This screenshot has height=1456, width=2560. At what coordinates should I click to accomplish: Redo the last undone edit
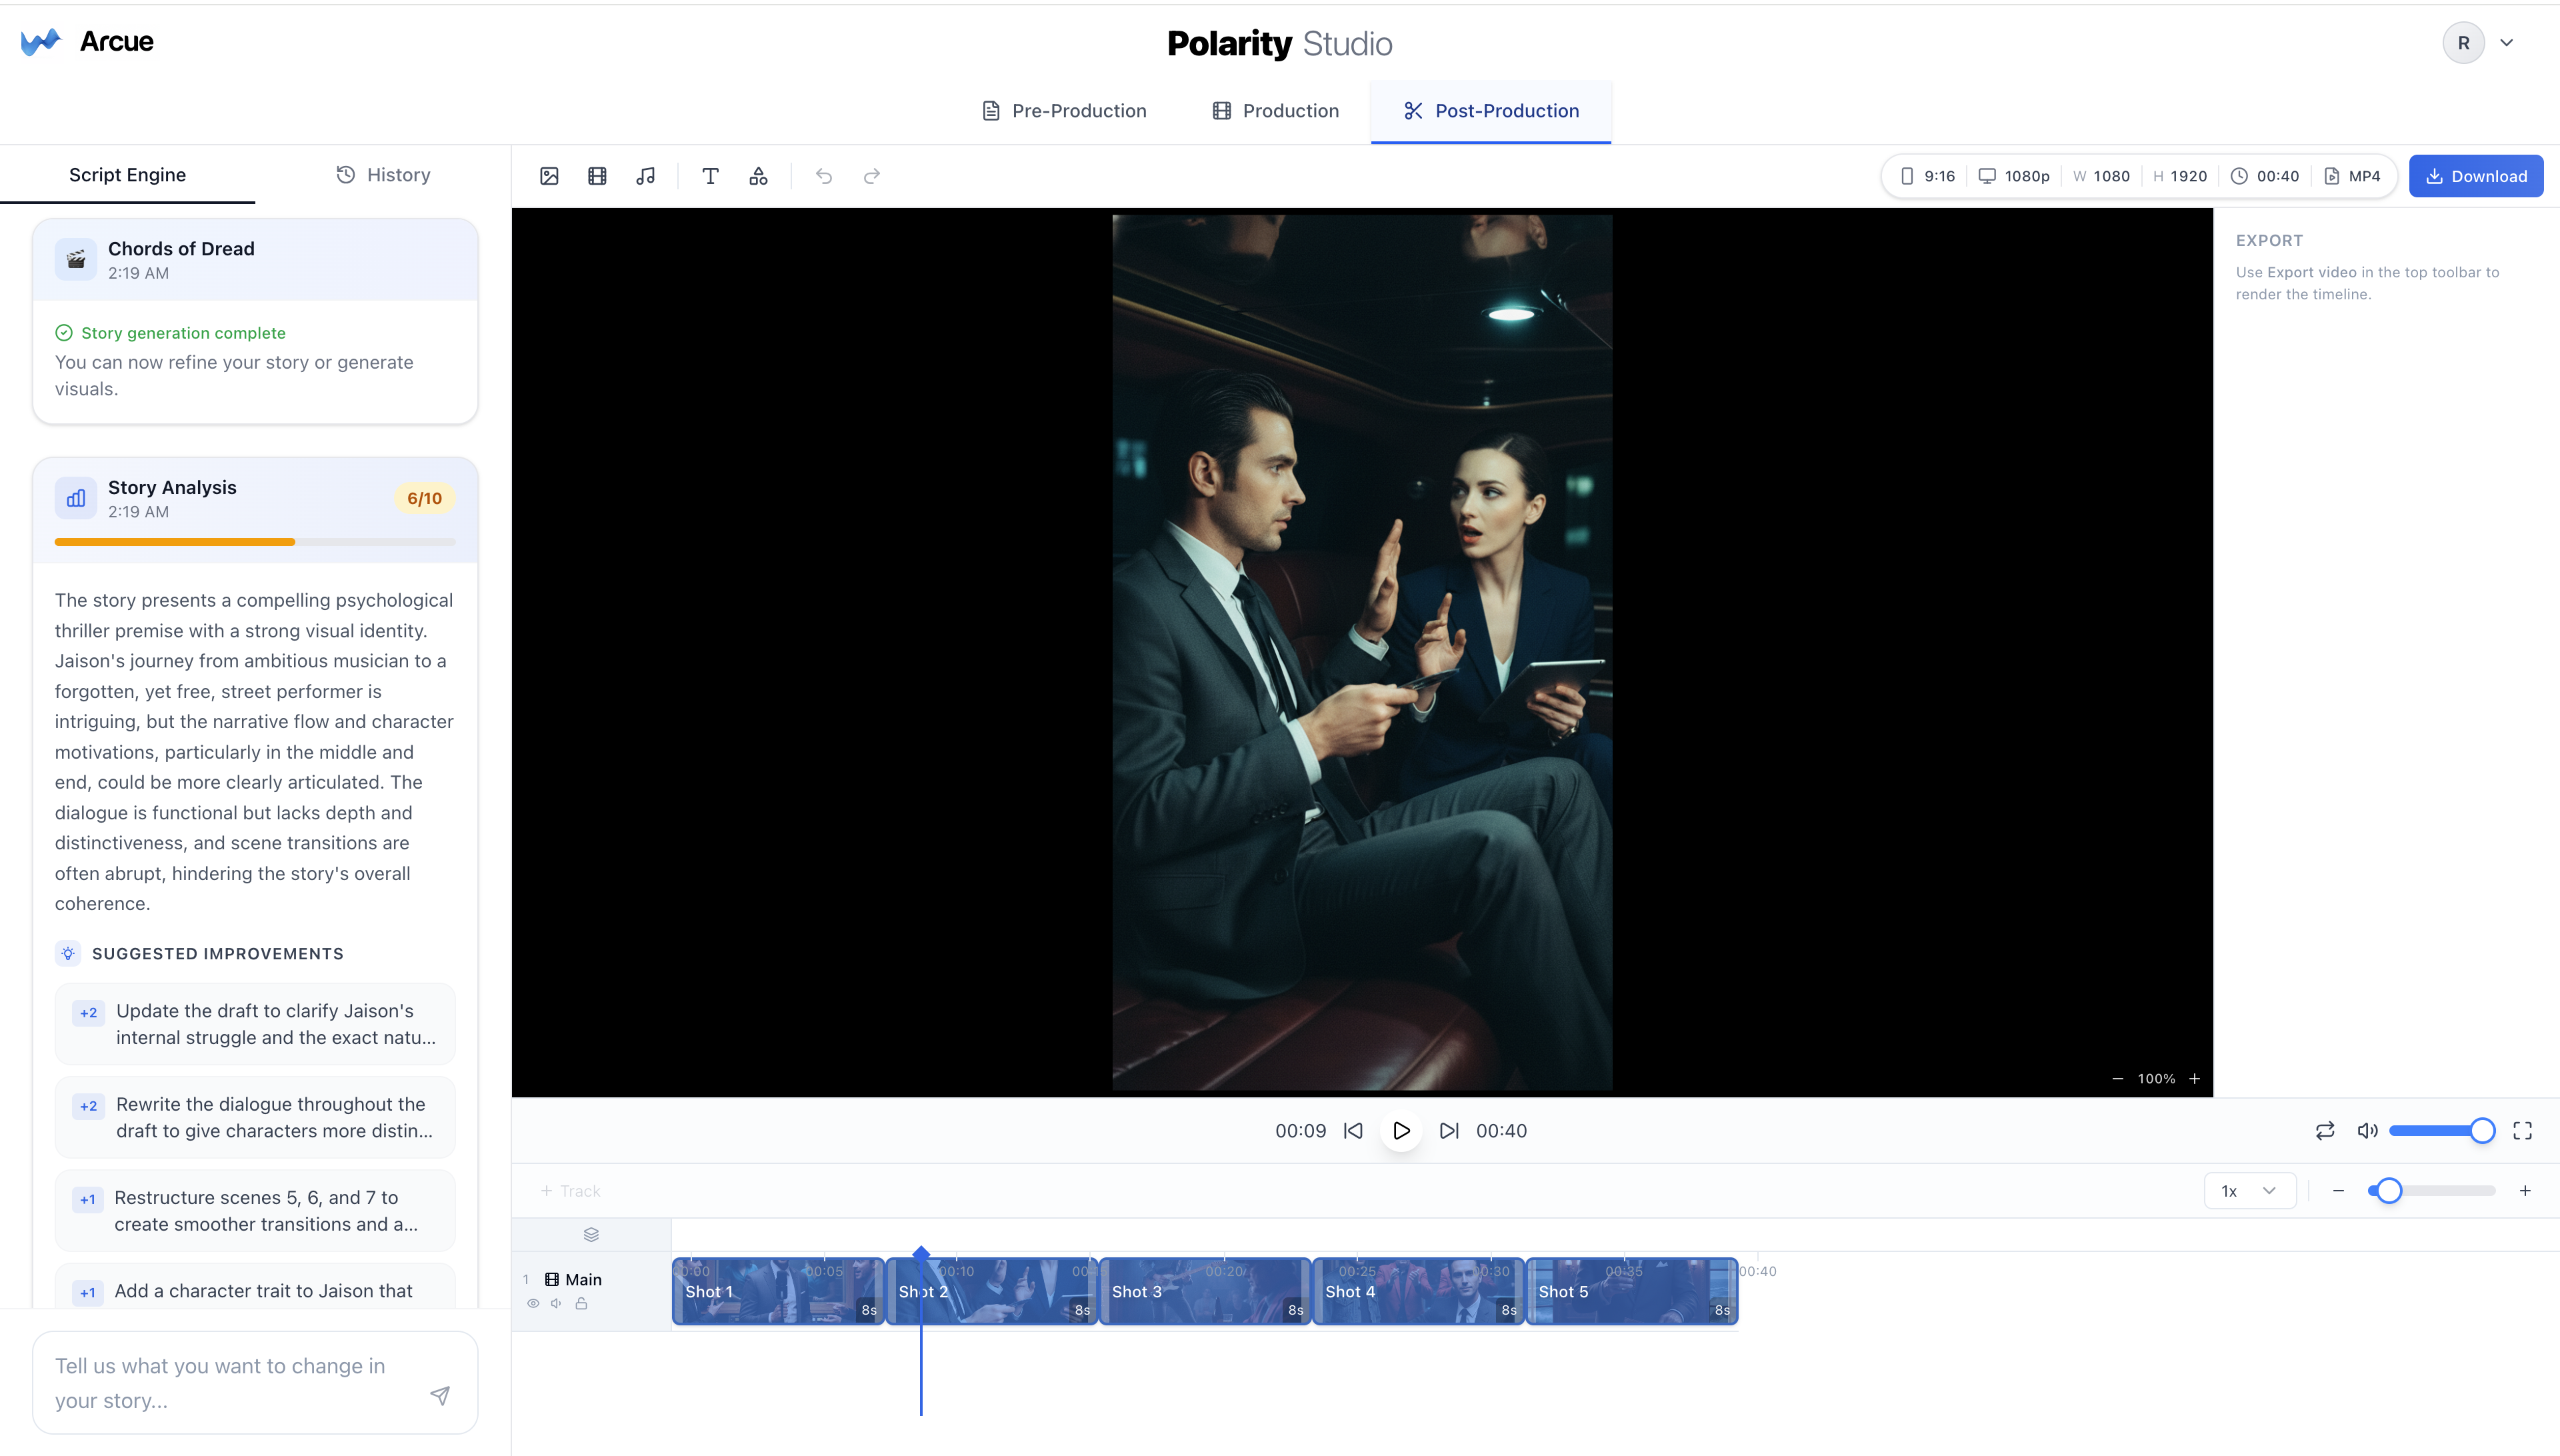(872, 176)
